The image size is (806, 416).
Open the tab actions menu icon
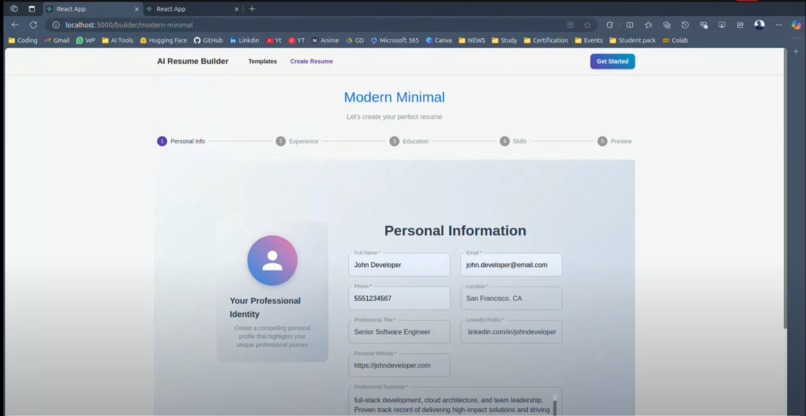(x=32, y=9)
